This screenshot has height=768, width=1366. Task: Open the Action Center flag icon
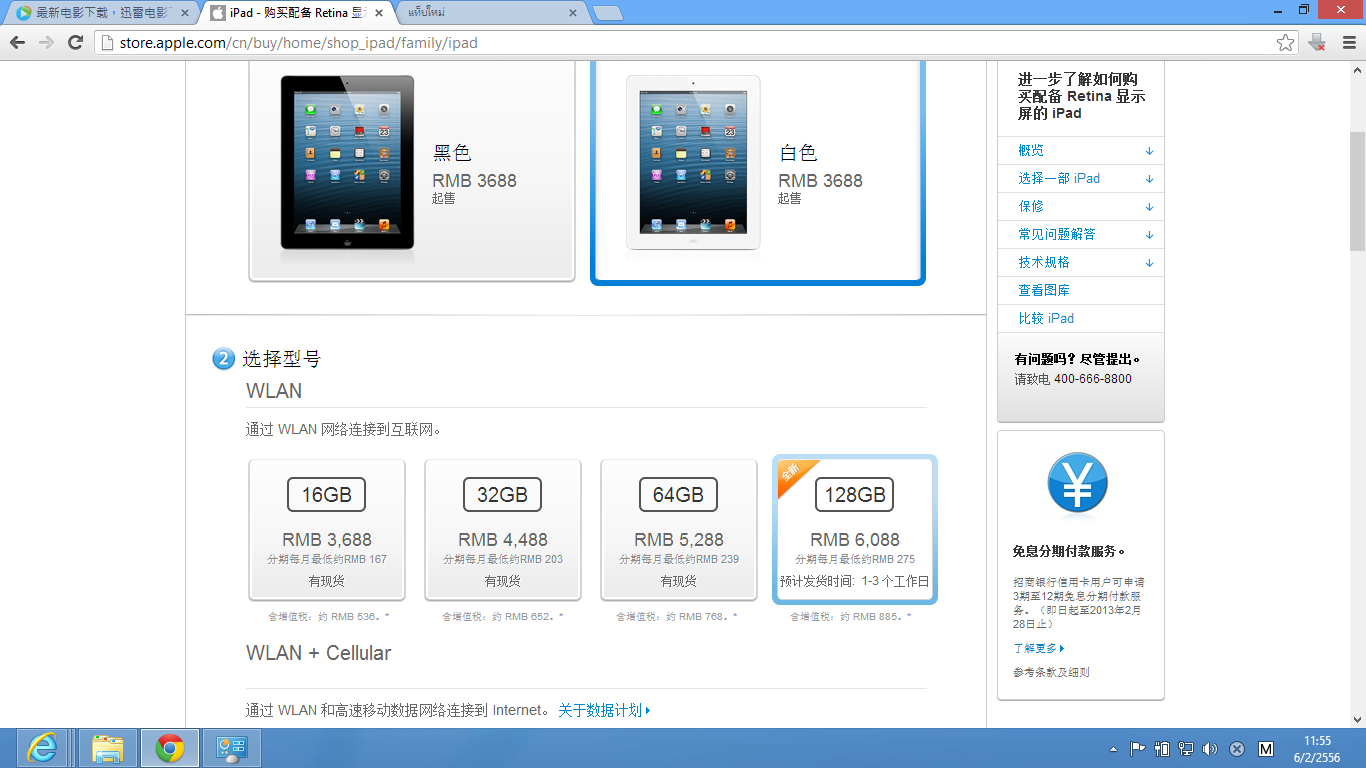(1137, 749)
